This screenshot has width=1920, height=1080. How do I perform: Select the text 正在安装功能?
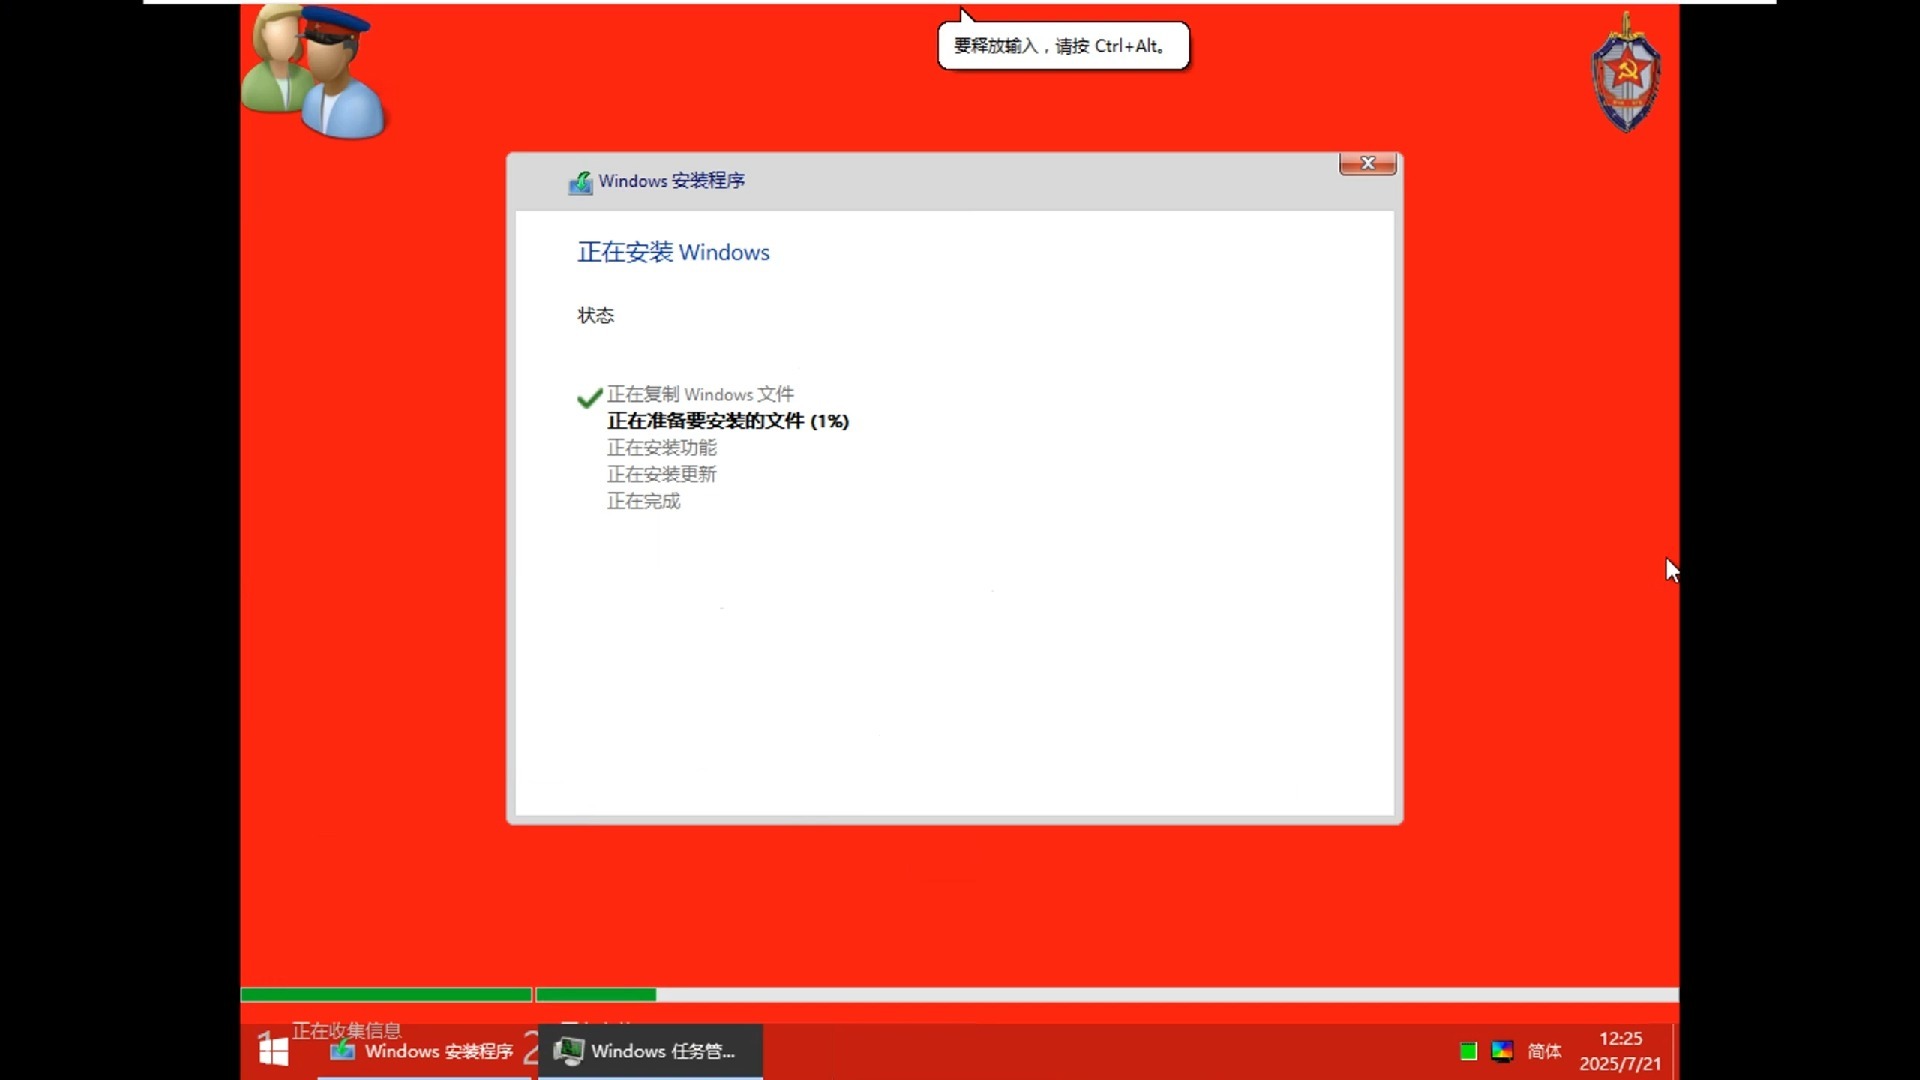click(x=662, y=447)
